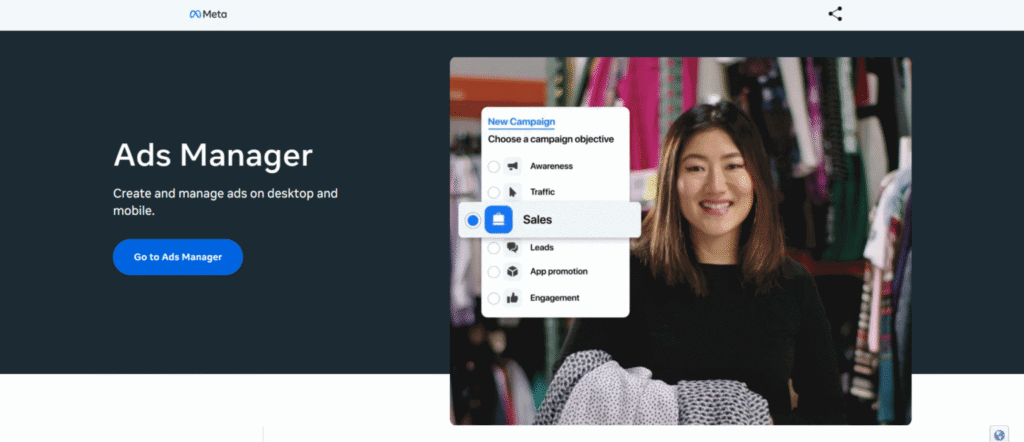
Task: Select the Awareness radio button
Action: (x=494, y=166)
